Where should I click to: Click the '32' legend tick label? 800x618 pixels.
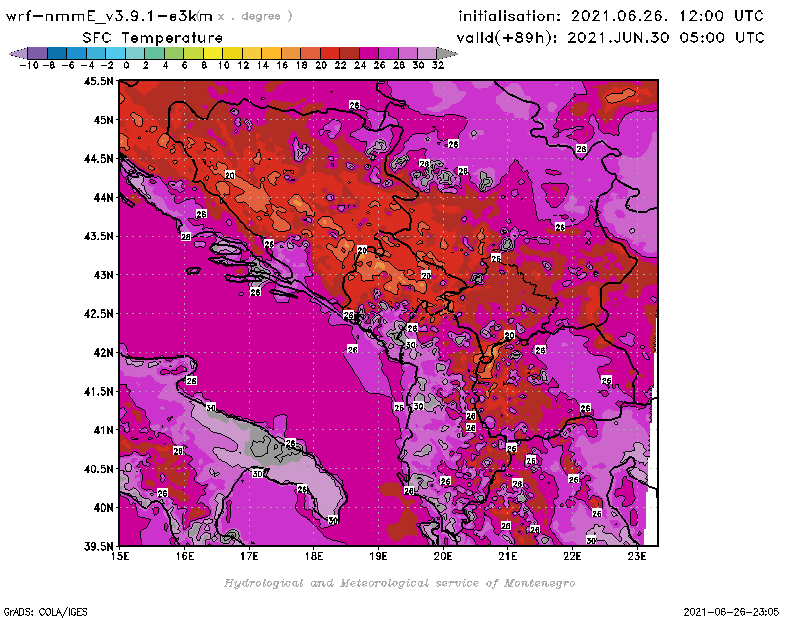tap(438, 65)
